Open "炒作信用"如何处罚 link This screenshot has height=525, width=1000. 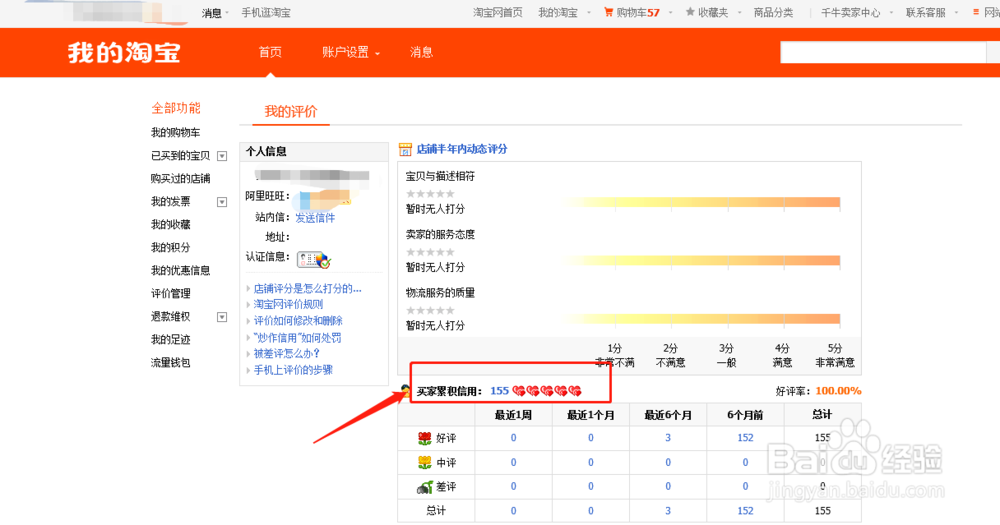297,337
